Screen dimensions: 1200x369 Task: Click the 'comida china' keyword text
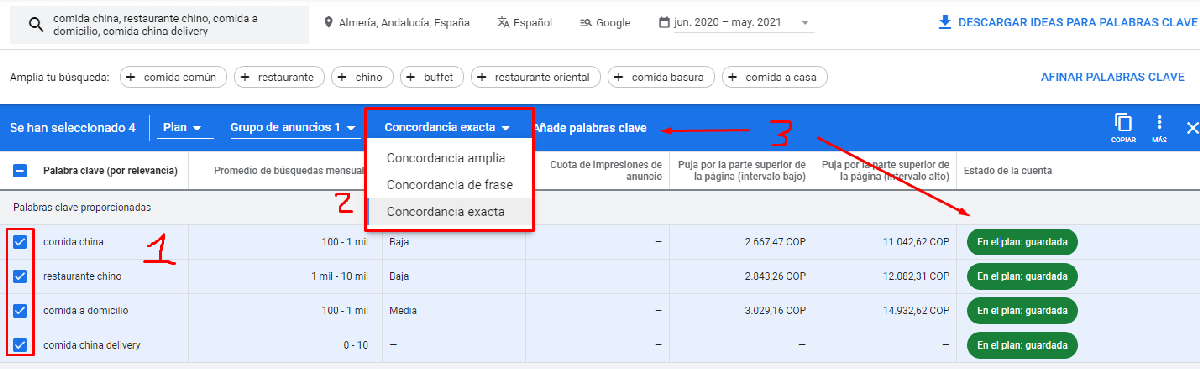tap(73, 242)
